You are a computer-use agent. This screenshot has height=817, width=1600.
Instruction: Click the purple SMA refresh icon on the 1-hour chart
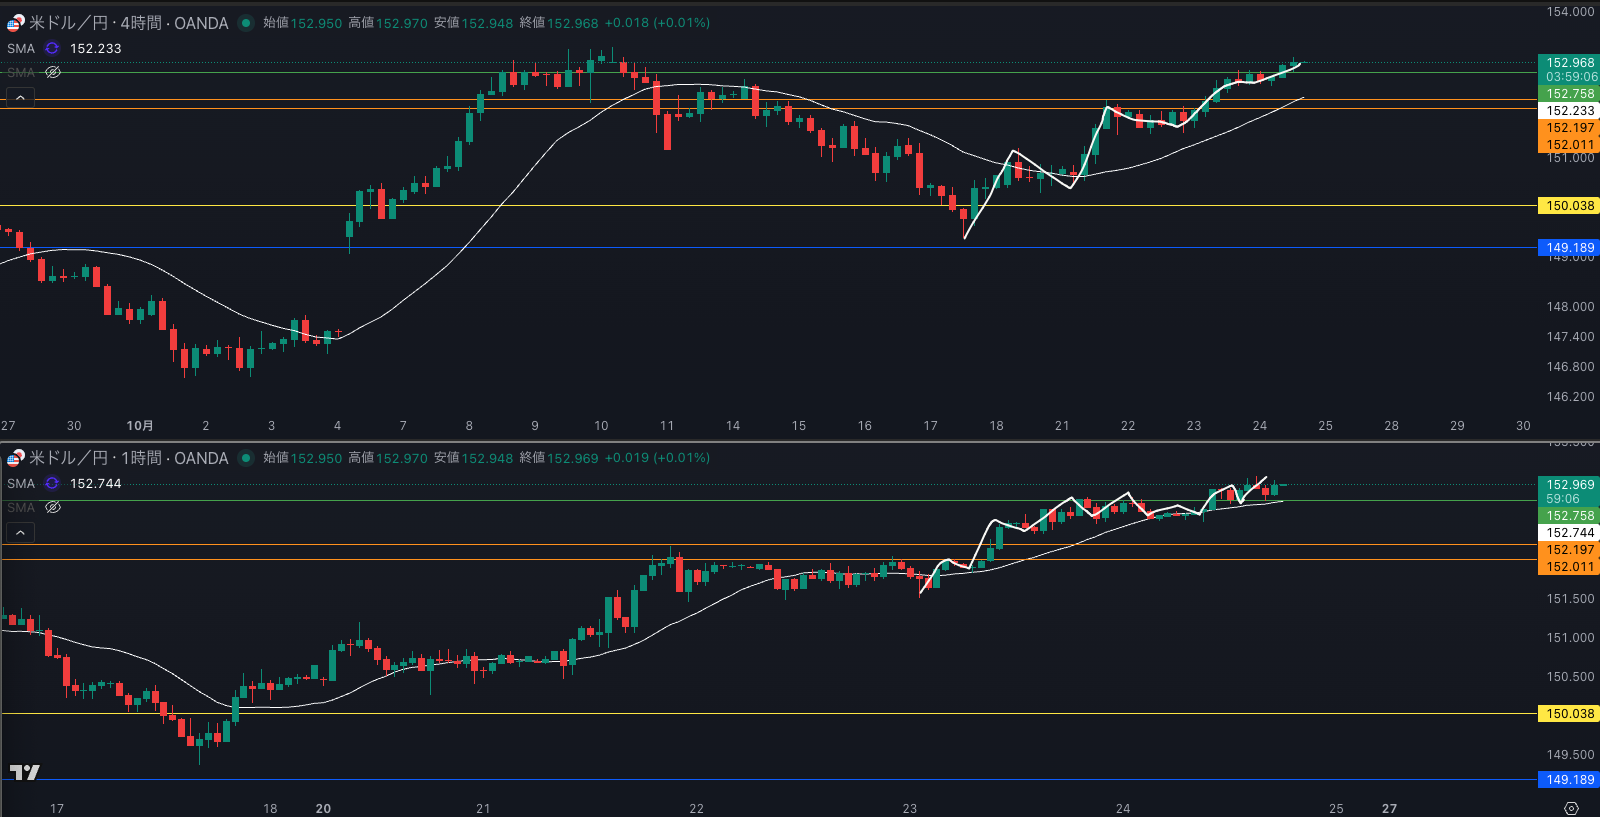[52, 483]
